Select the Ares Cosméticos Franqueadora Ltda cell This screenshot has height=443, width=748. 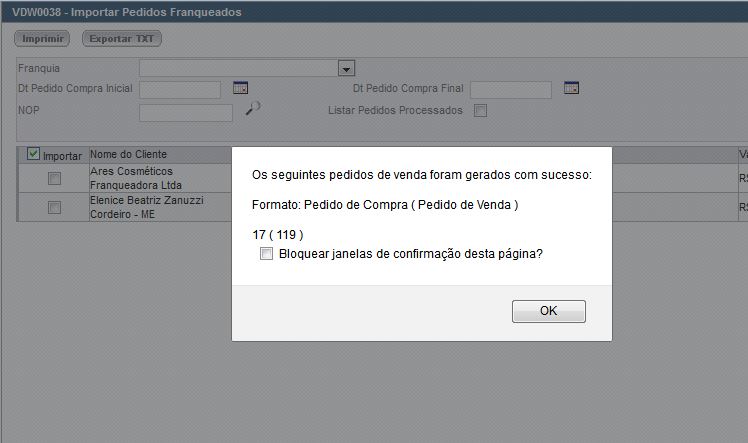click(136, 178)
